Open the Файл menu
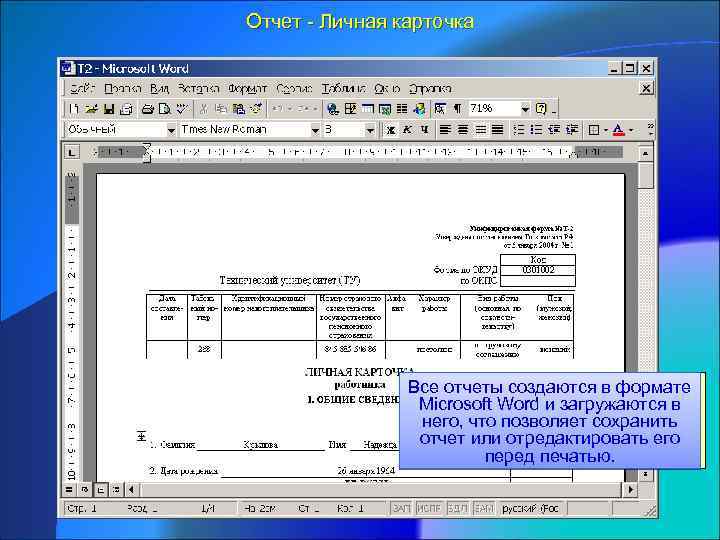Screen dimensions: 720x540 point(83,88)
